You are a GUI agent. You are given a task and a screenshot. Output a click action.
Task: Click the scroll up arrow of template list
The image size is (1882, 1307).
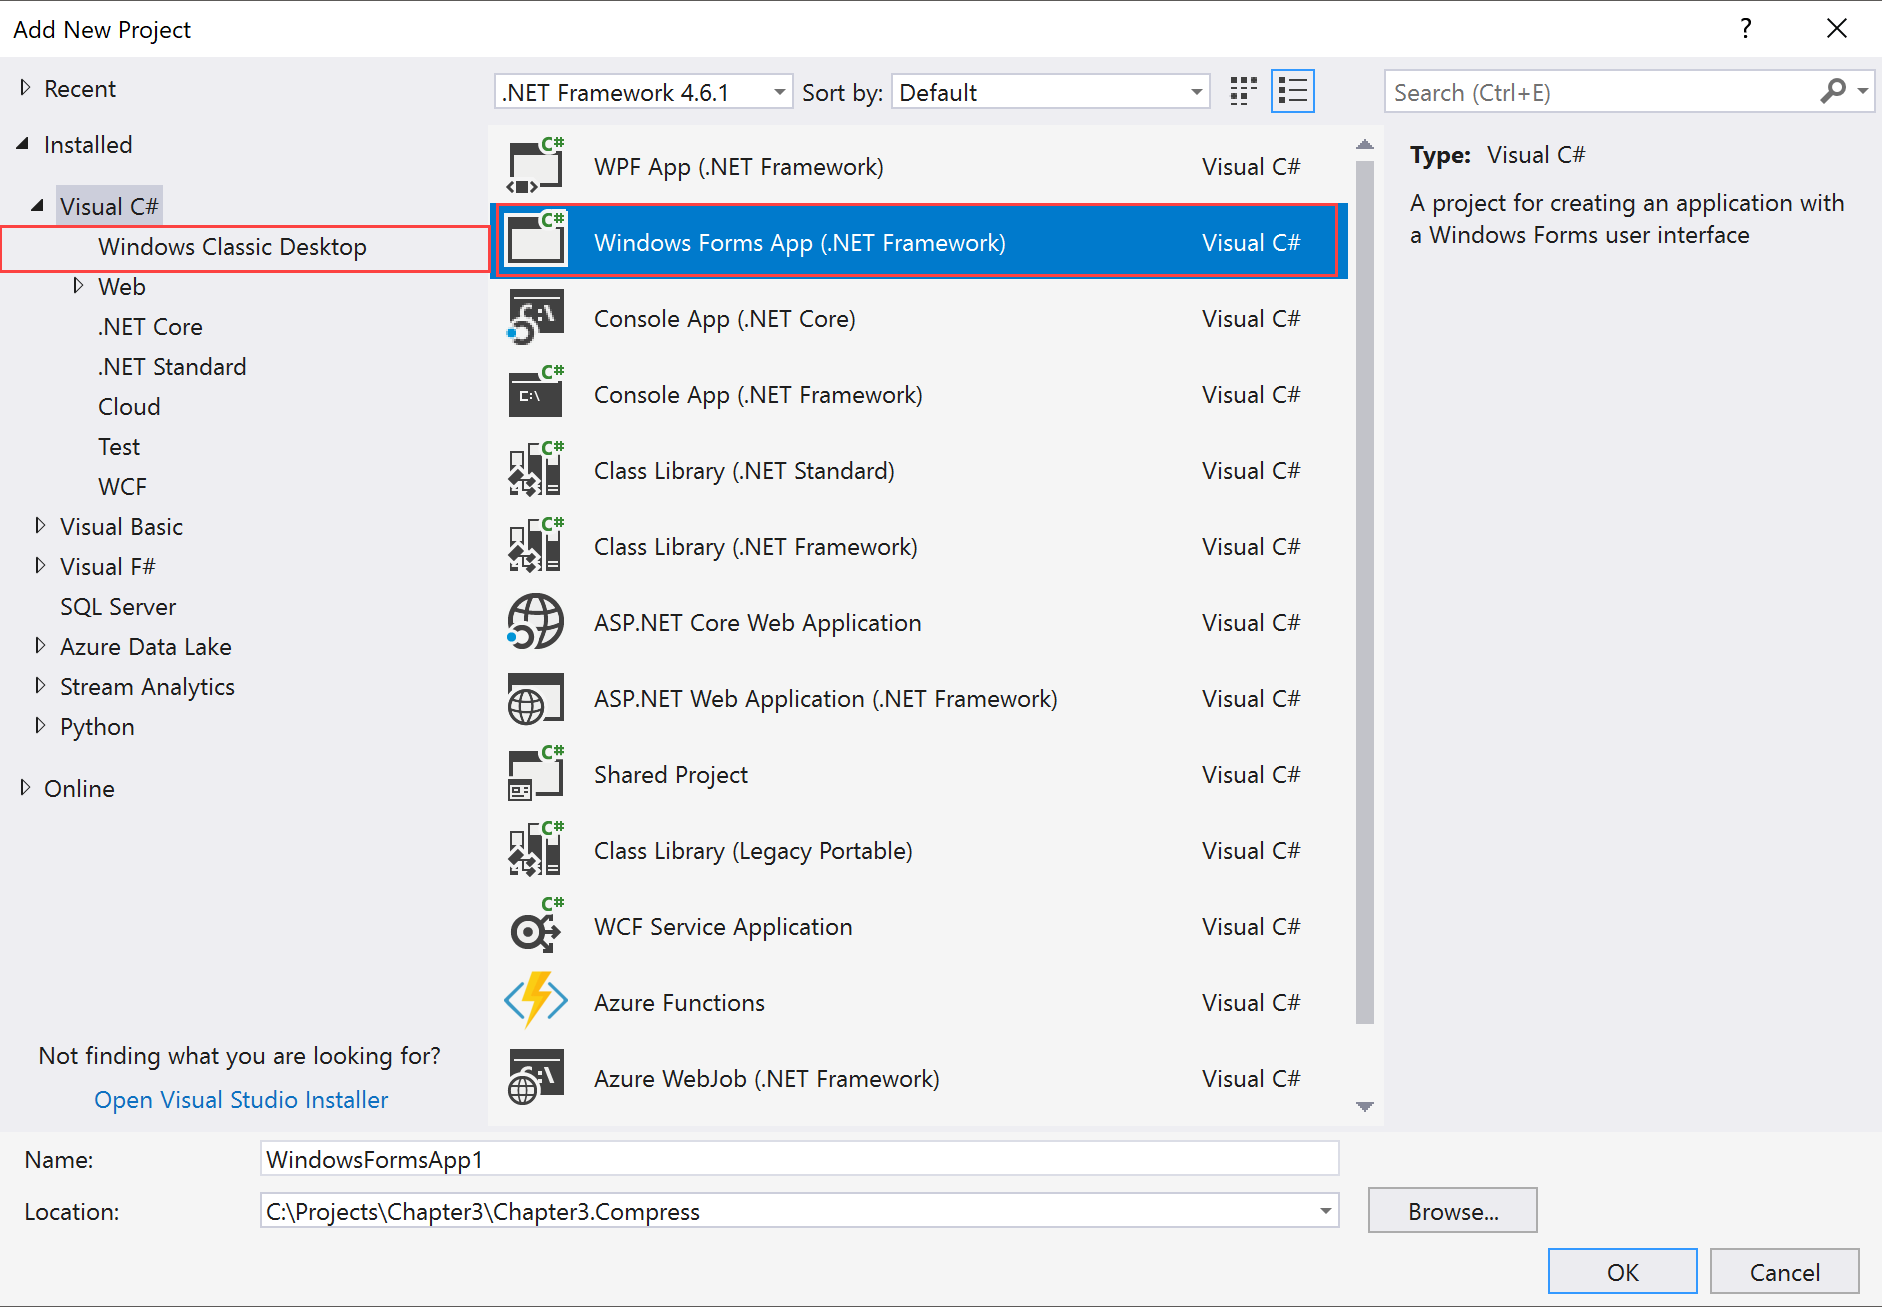click(x=1365, y=145)
